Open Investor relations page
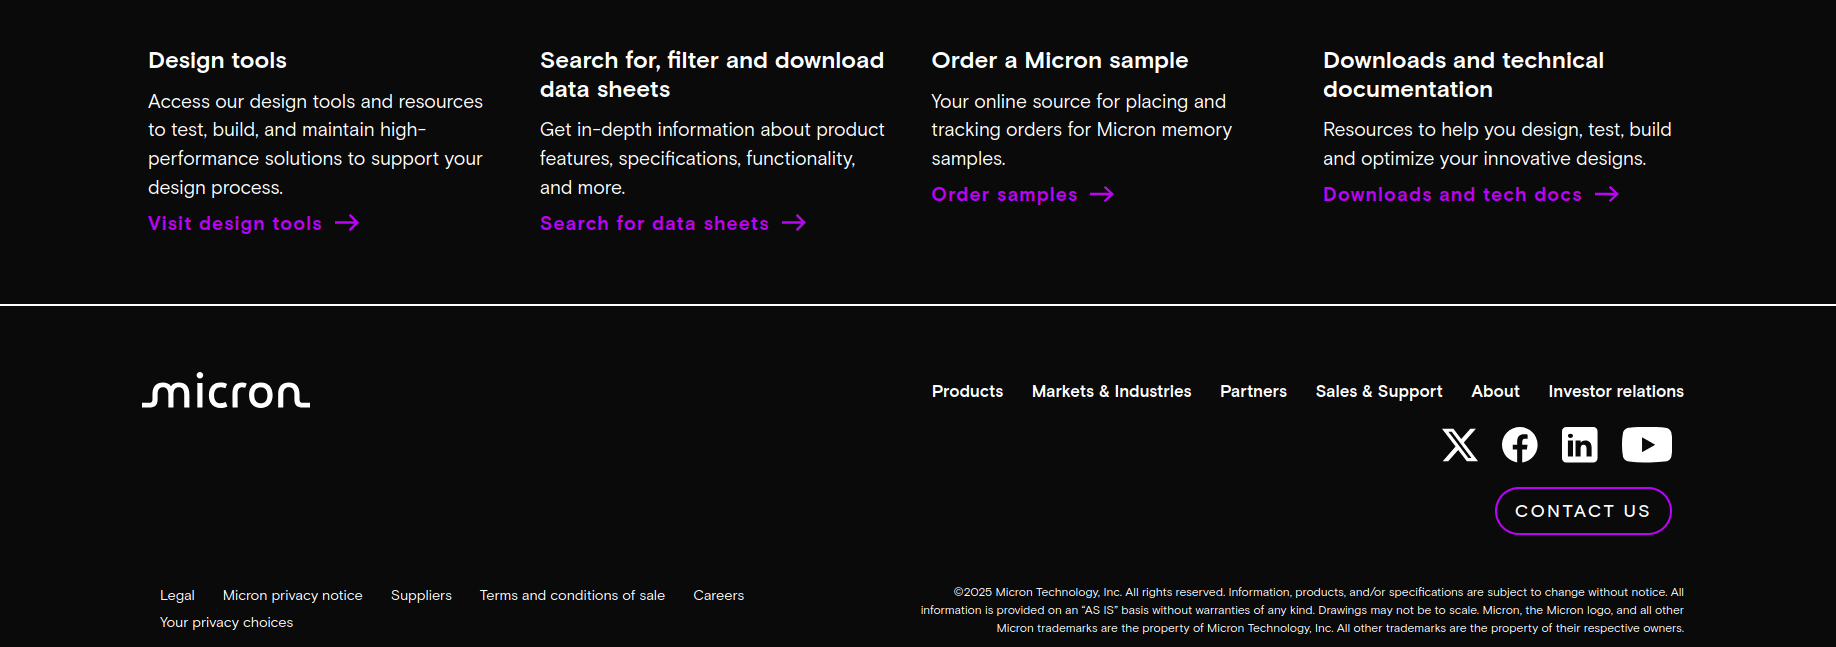Viewport: 1836px width, 647px height. (x=1616, y=392)
